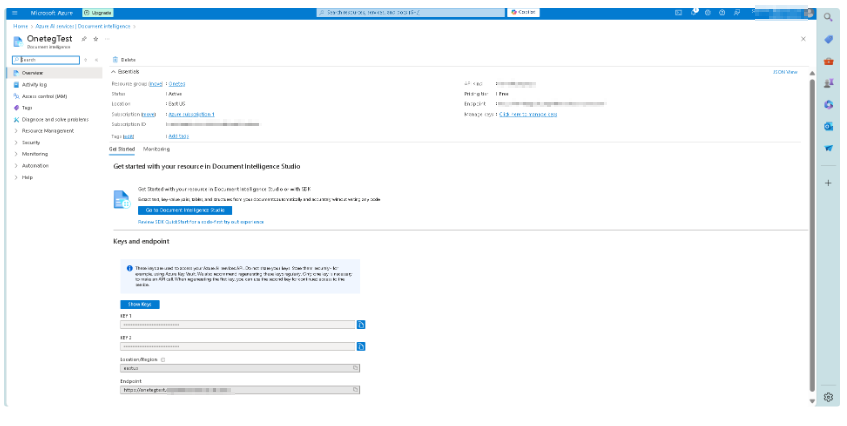Open Outlook from the browser sidebar

828,126
